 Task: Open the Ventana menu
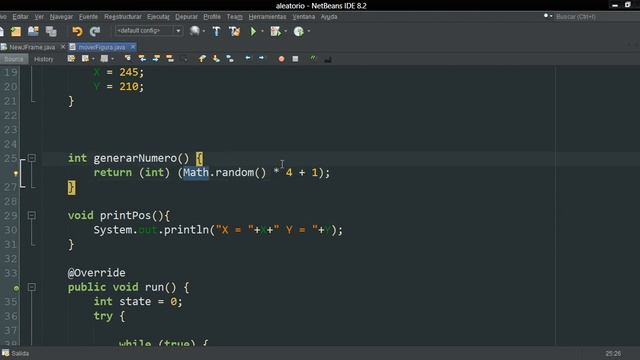[304, 17]
